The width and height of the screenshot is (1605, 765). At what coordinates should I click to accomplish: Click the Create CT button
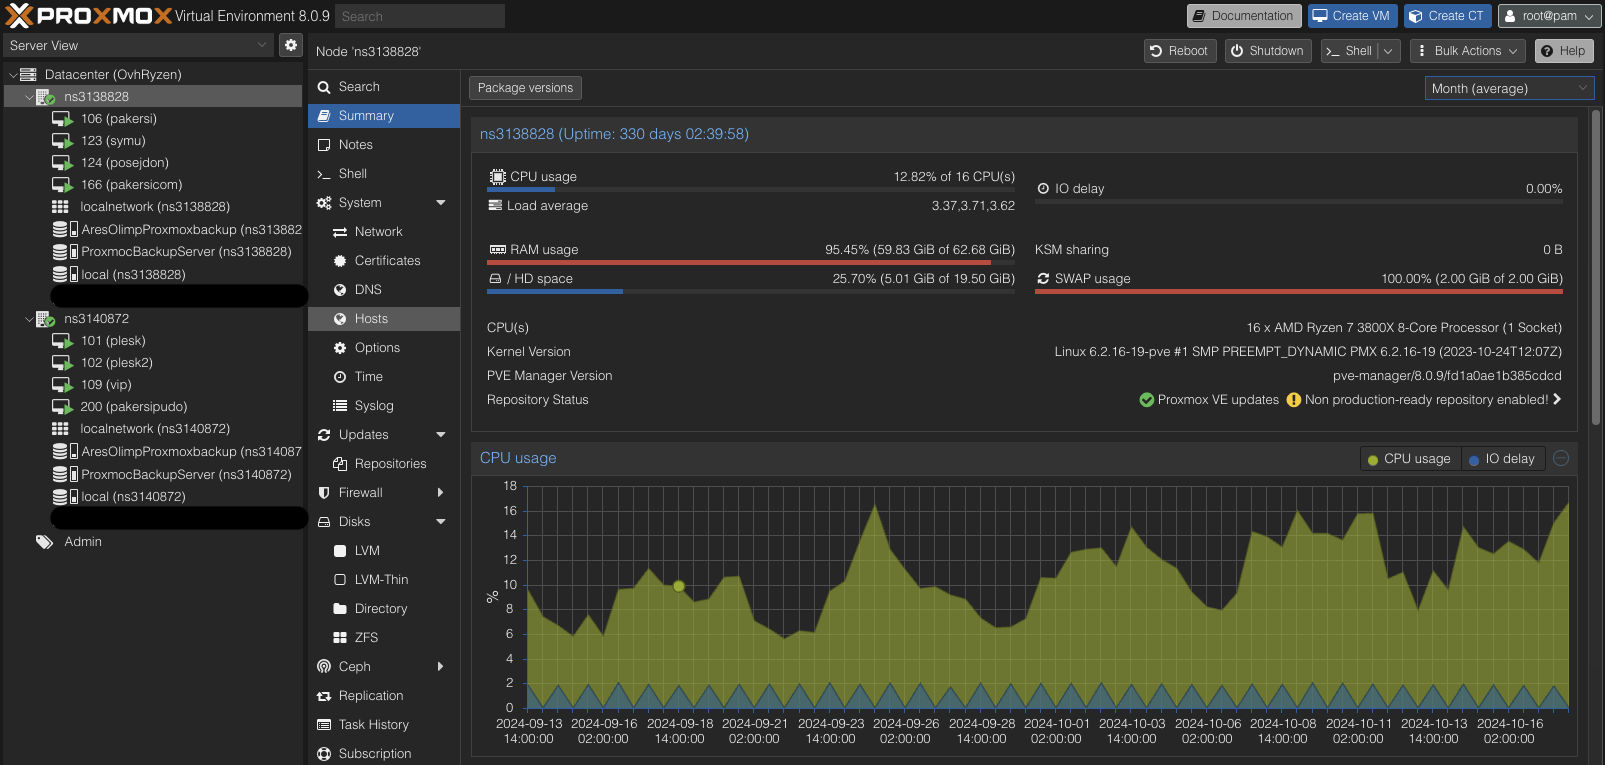[x=1447, y=16]
